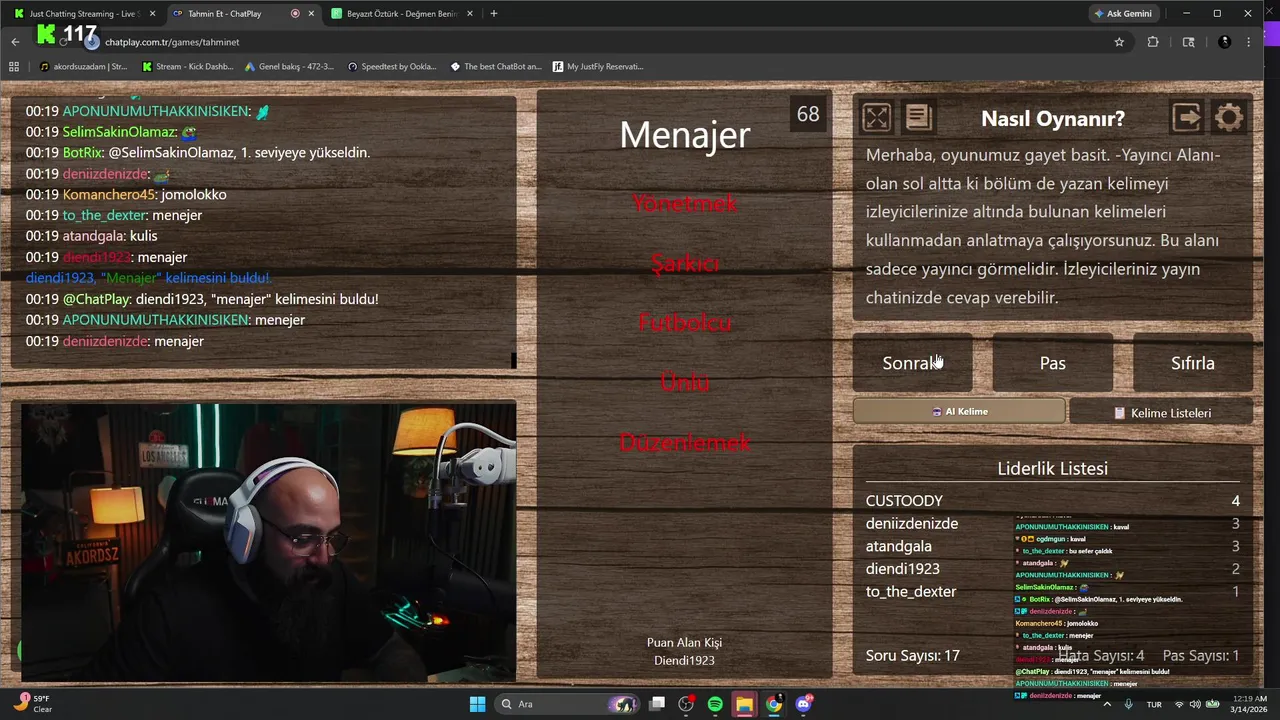Click Pas Sayısı: 1 counter
The image size is (1280, 720).
[x=1201, y=656]
